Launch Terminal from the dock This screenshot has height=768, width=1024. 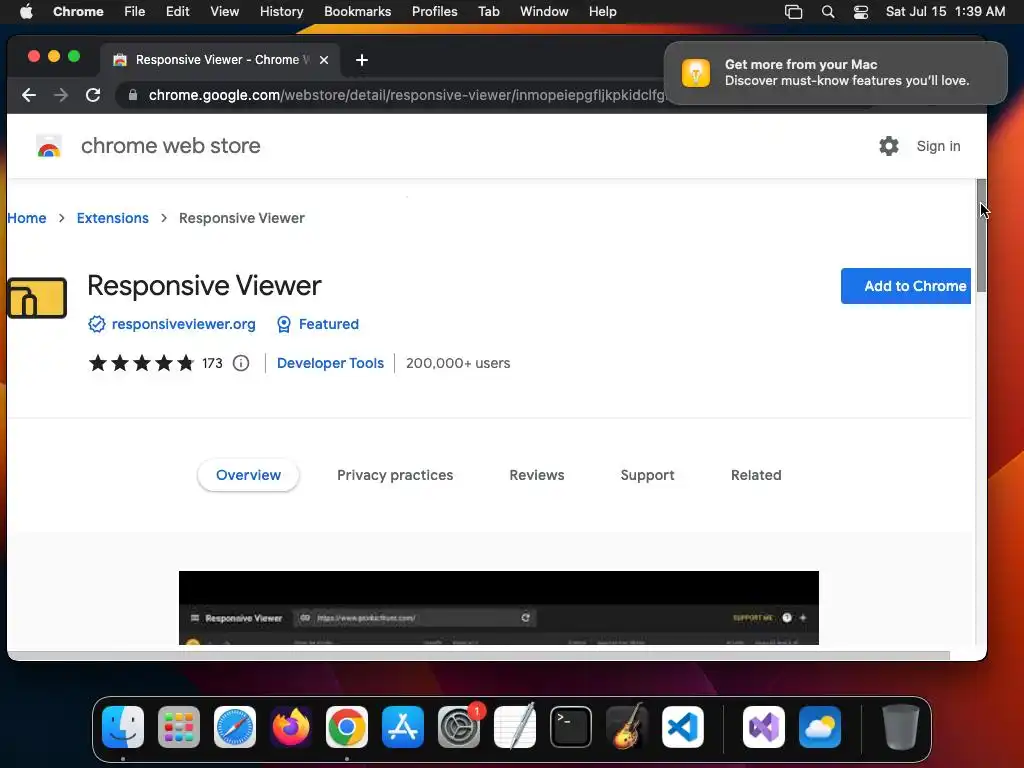coord(571,727)
